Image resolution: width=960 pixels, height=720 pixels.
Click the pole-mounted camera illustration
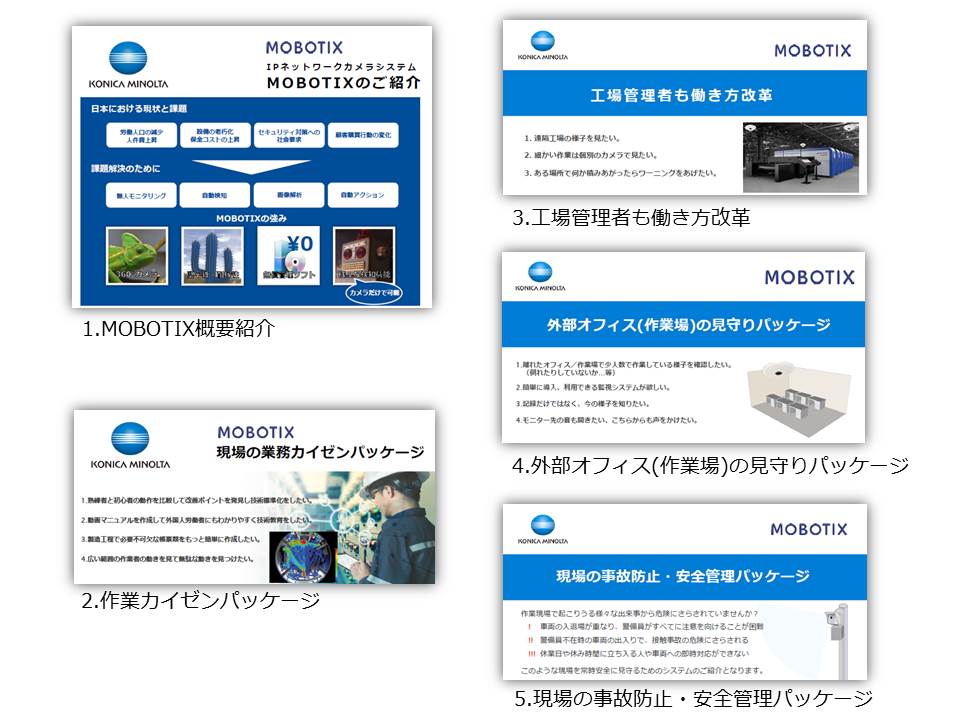838,640
